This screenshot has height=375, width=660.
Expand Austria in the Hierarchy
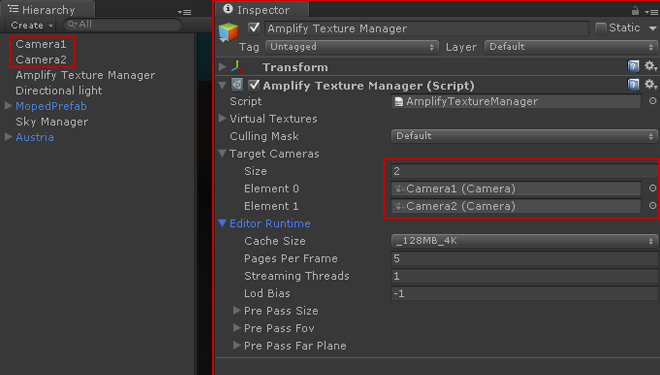click(8, 136)
